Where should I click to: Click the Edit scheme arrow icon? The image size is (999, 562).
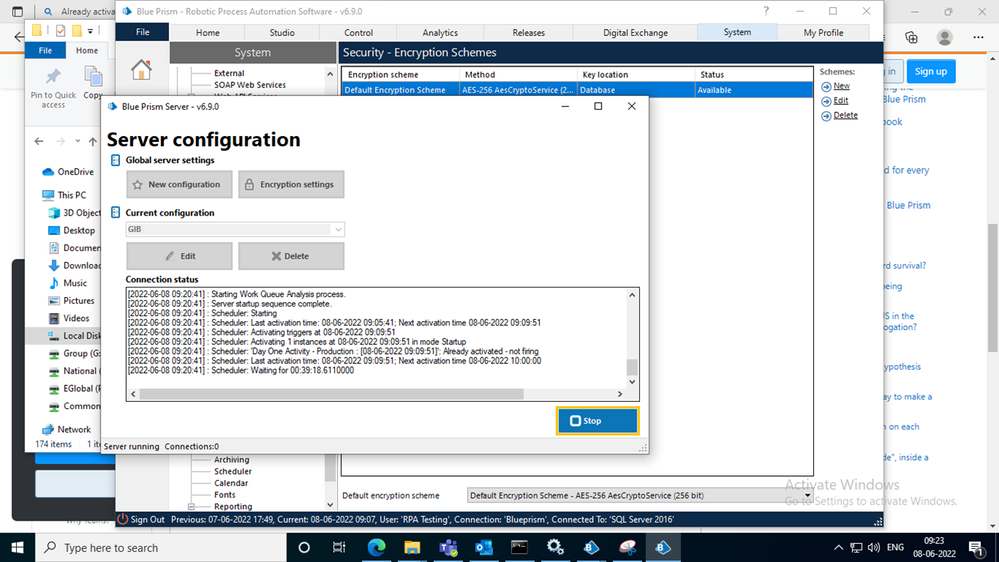pos(826,101)
